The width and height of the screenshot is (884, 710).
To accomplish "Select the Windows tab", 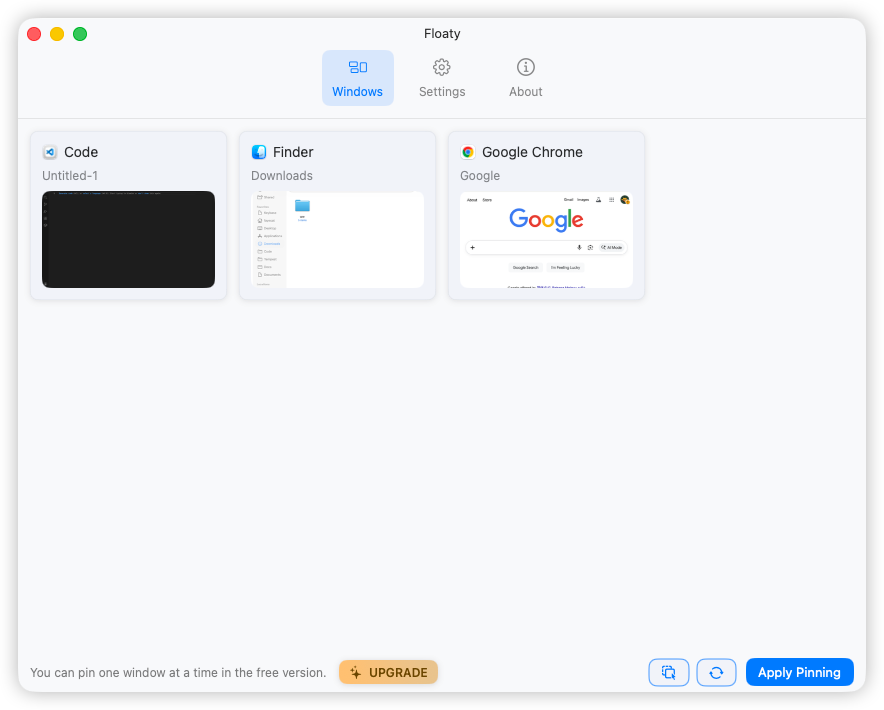I will 357,78.
